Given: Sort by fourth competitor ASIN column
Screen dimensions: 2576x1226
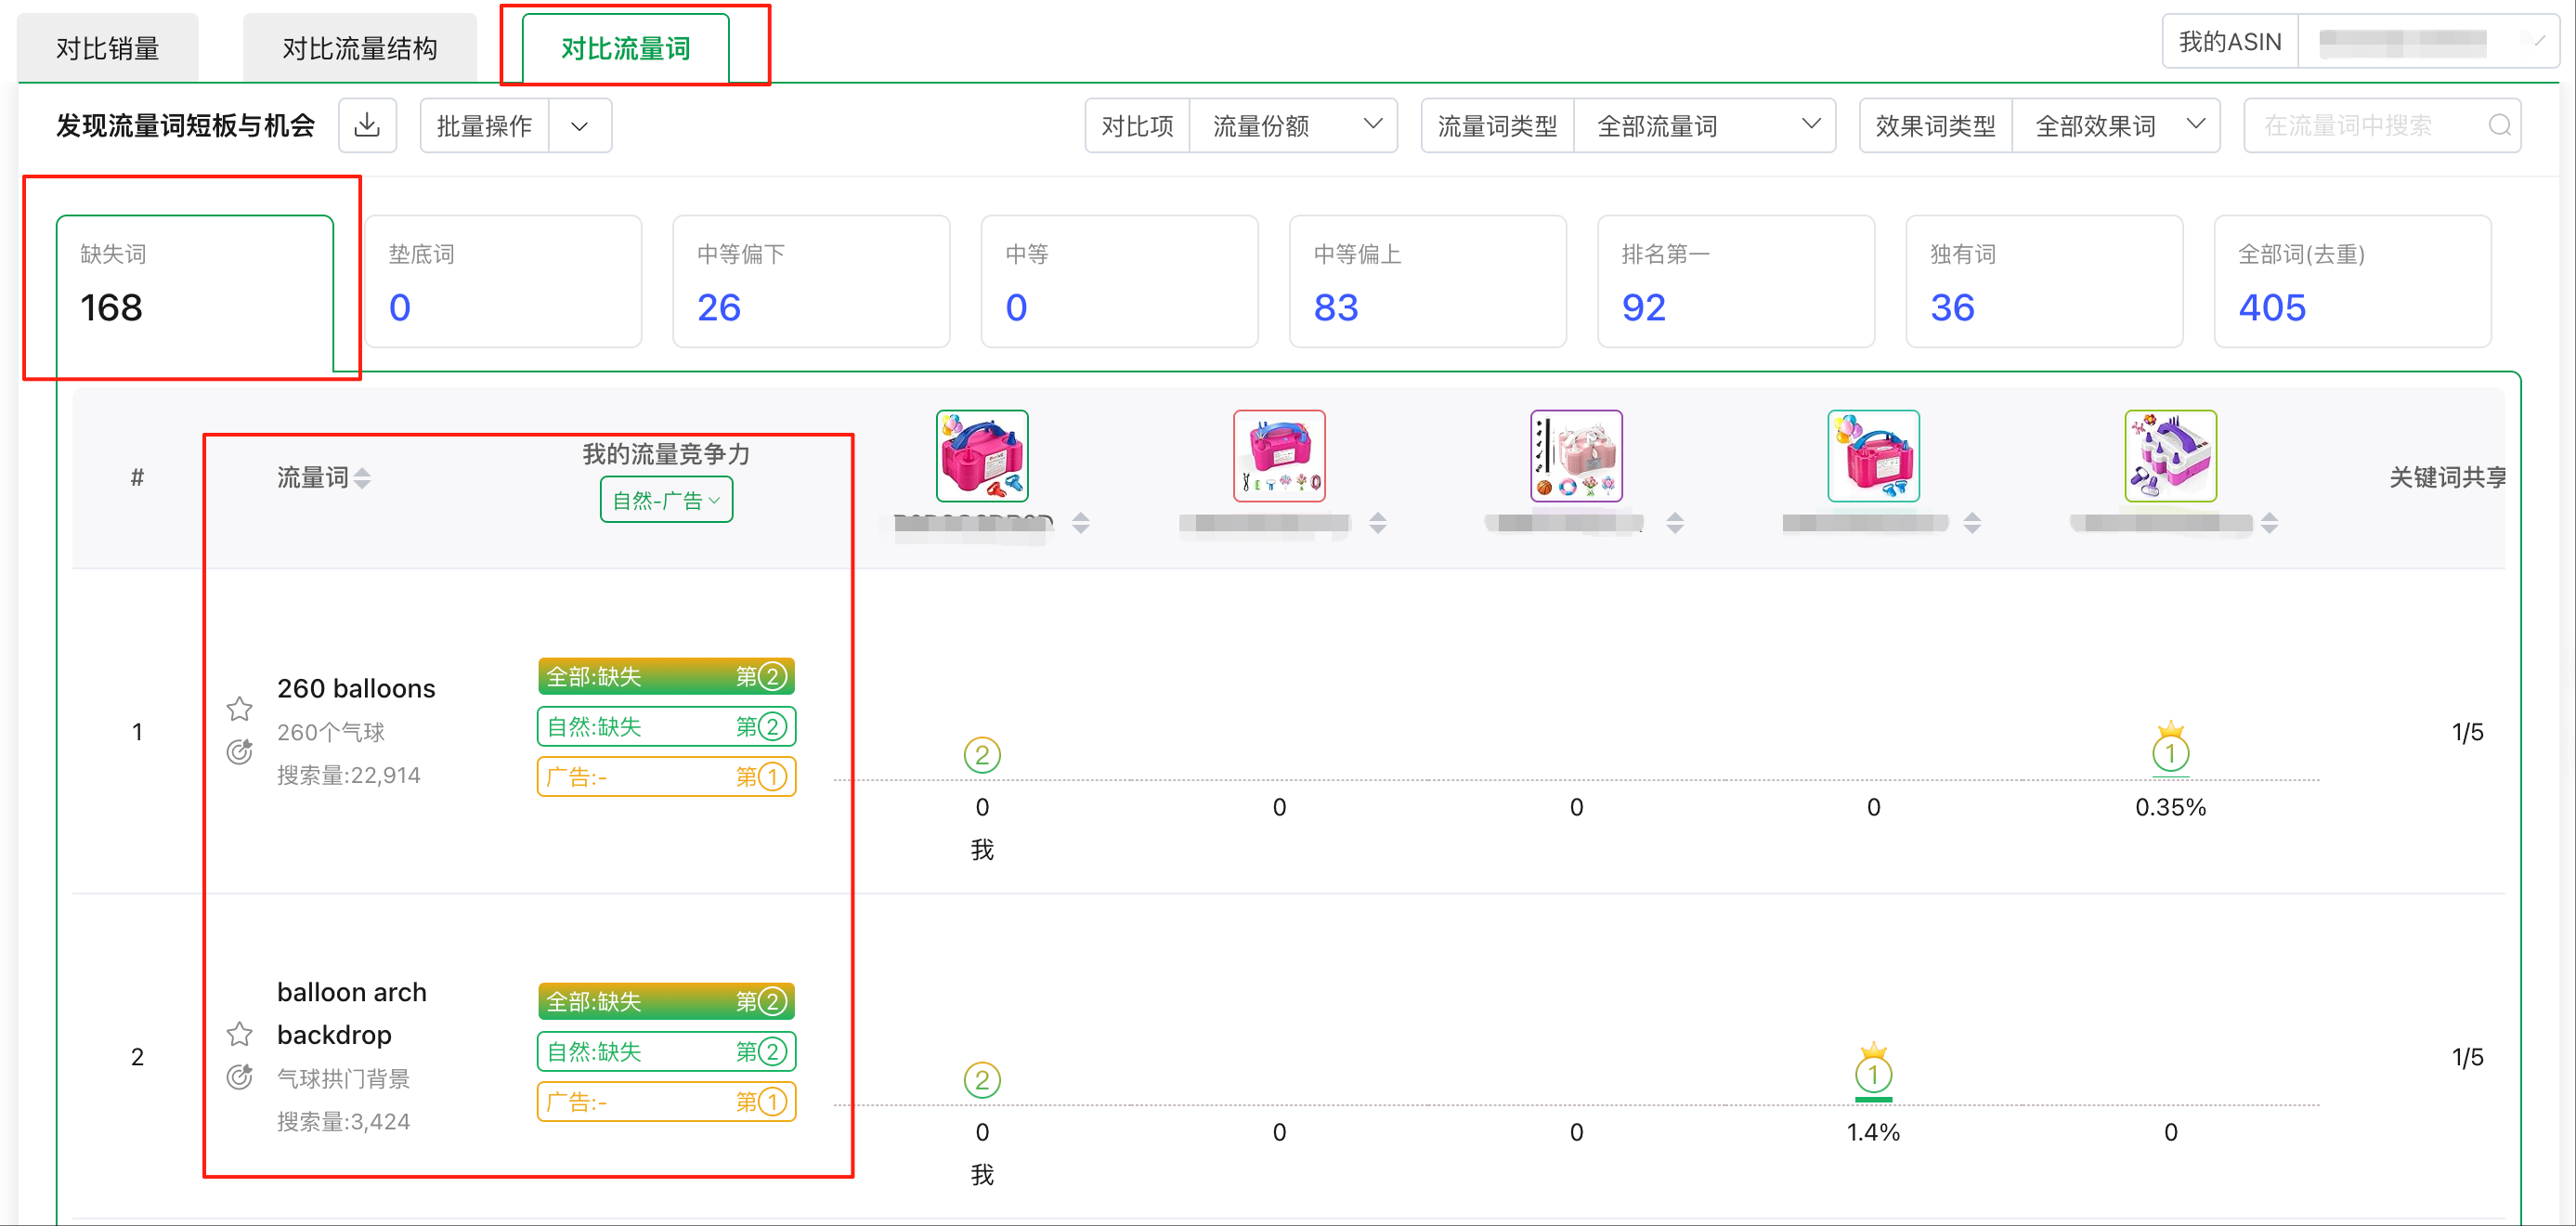Looking at the screenshot, I should tap(1971, 522).
